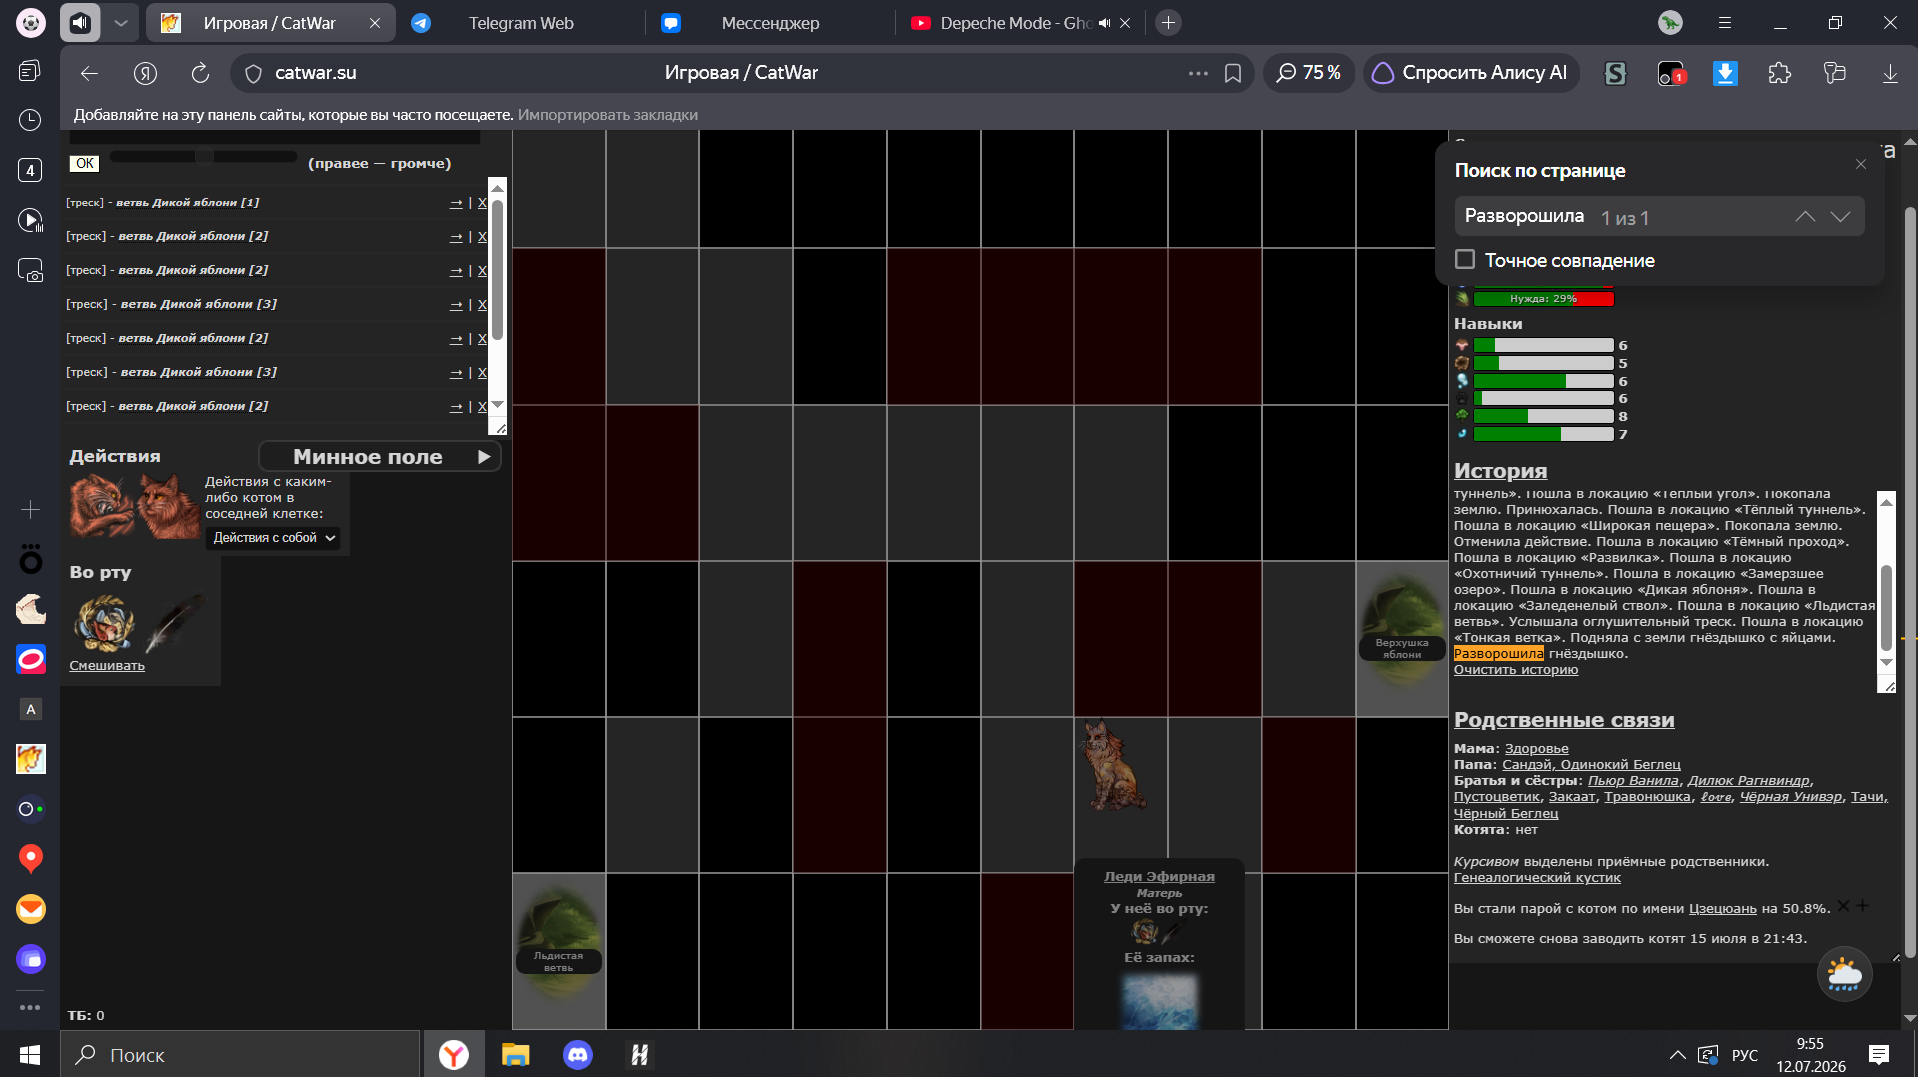Open File Explorer from the taskbar
1918x1077 pixels.
515,1054
